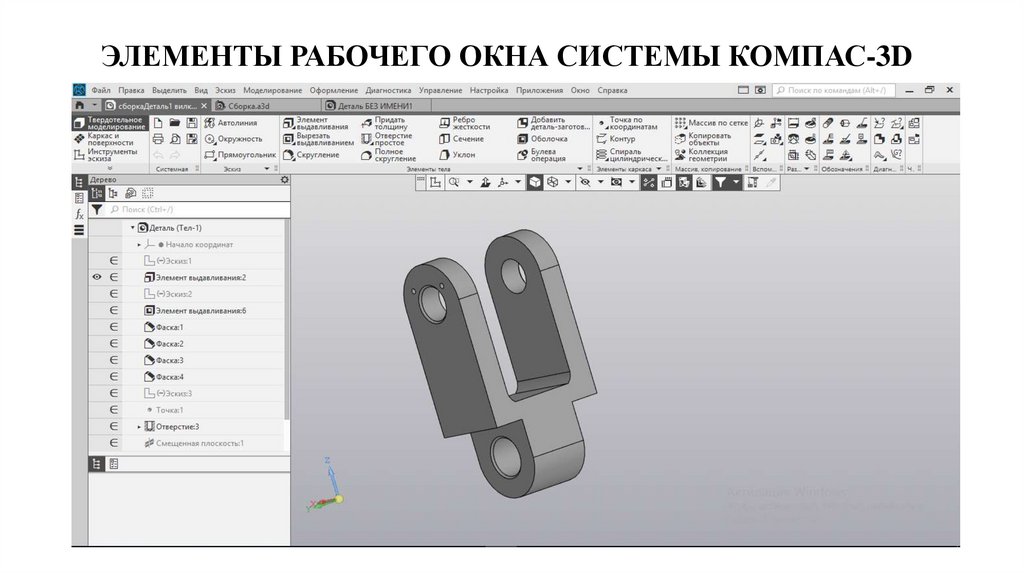Select Твердотельное моделирование tool set
1024x574 pixels.
coord(108,123)
